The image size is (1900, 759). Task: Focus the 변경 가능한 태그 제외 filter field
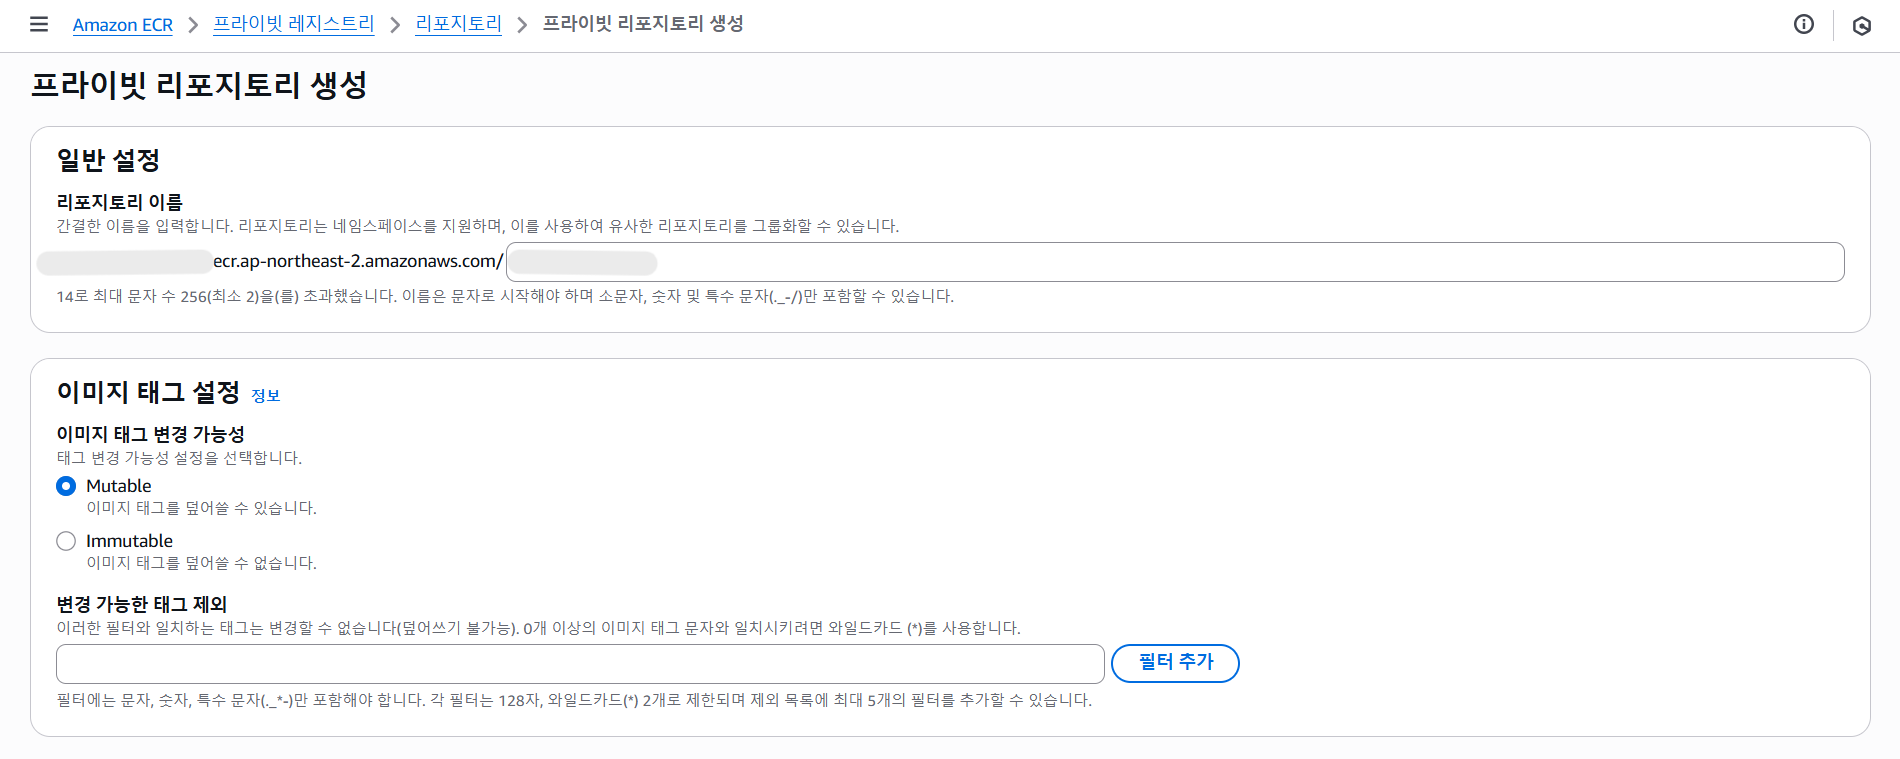click(580, 664)
